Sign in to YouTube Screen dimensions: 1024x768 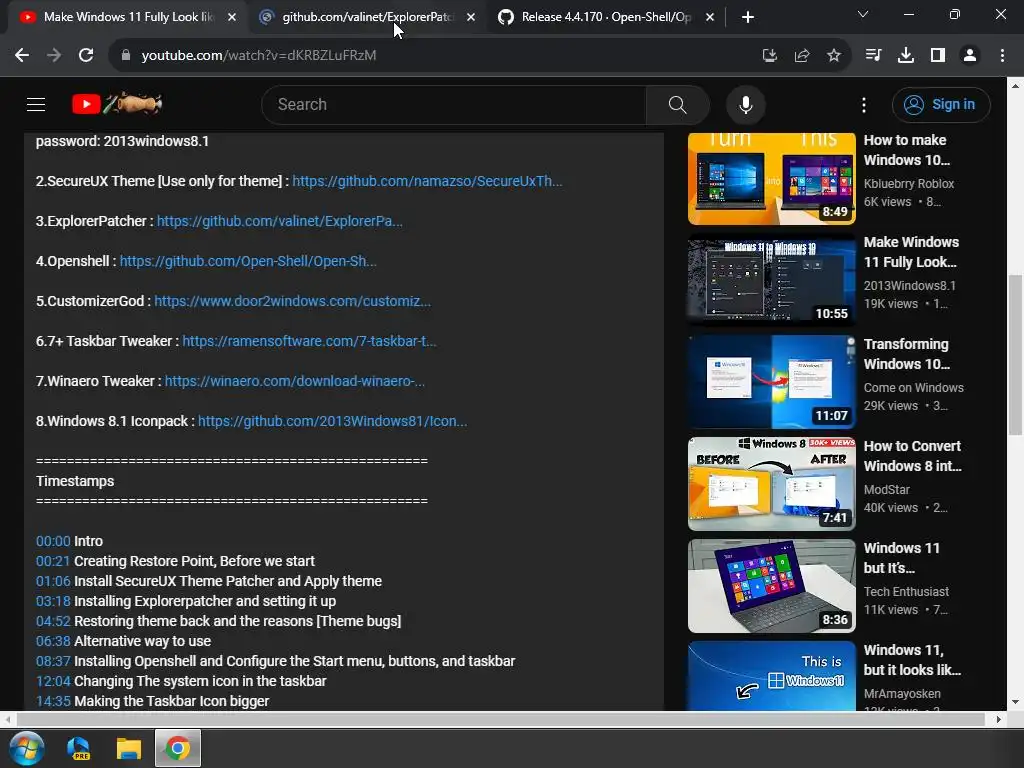click(941, 104)
